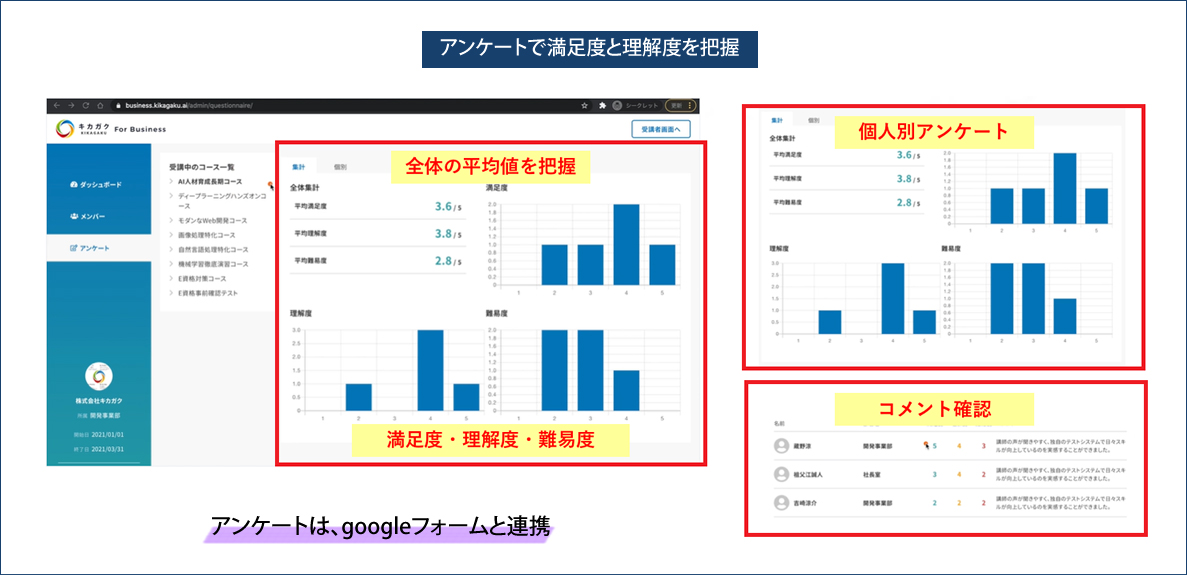1187x575 pixels.
Task: Click the address bar URL business.kikagaku.ai
Action: pos(189,106)
